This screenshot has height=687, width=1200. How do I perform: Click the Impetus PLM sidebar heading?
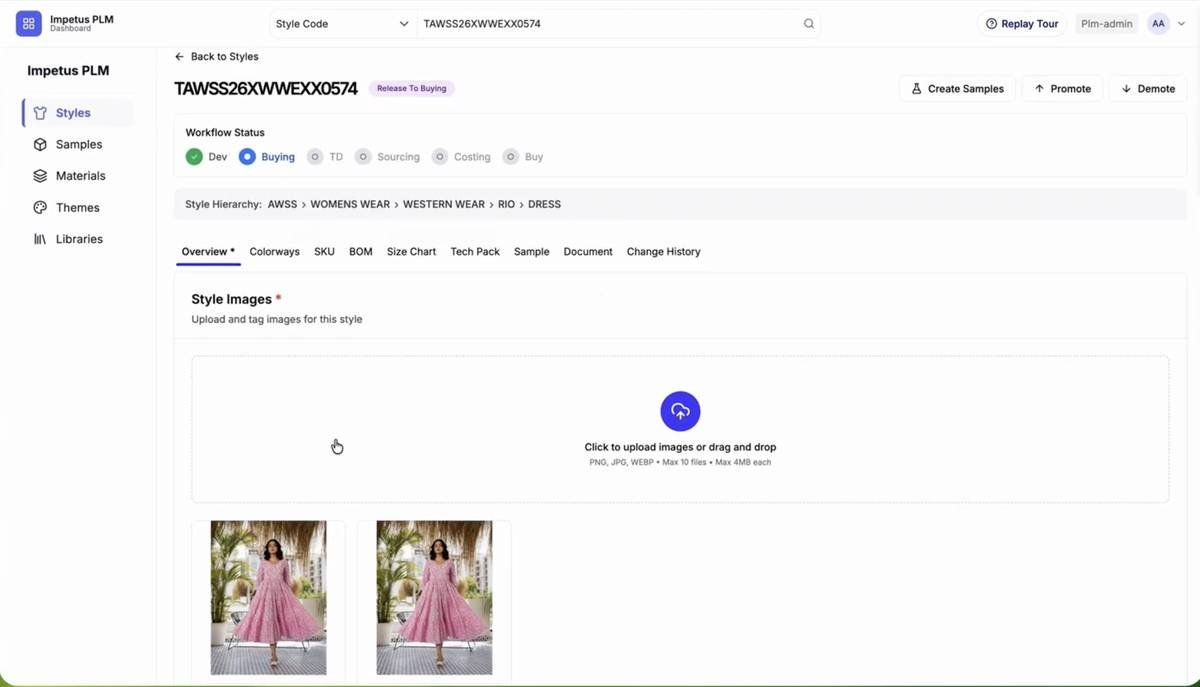(68, 71)
